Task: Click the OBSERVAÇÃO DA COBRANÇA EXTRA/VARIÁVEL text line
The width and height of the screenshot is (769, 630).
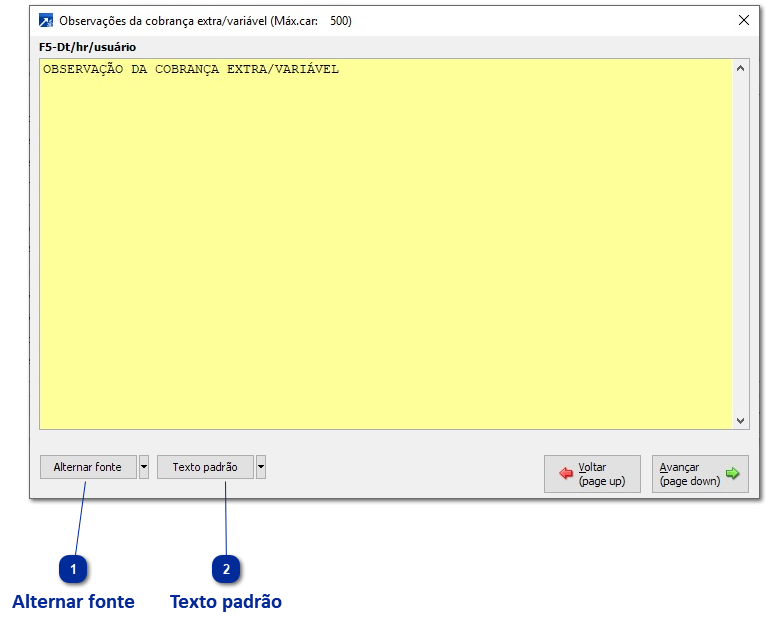Action: pos(191,69)
